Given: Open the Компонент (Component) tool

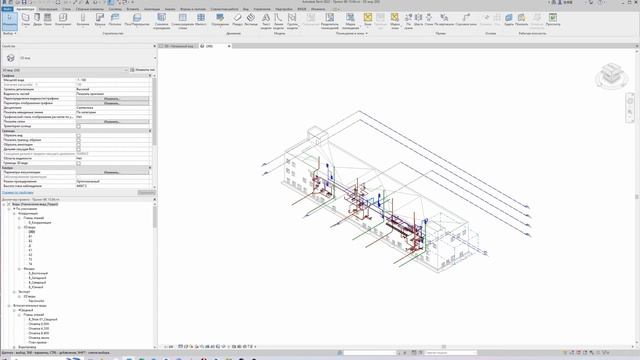Looking at the screenshot, I should pos(63,20).
